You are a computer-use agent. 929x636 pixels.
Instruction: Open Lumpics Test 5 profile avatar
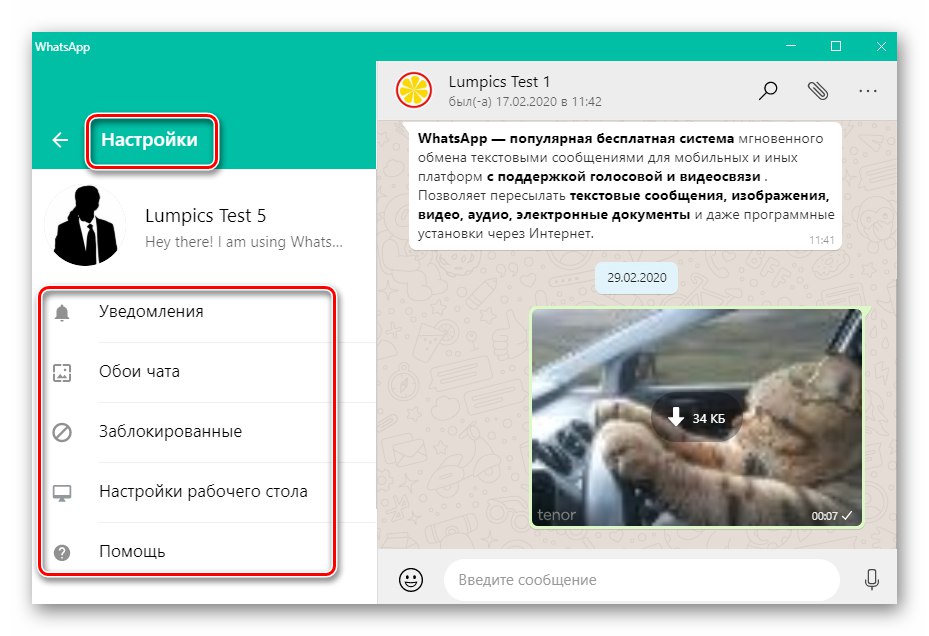pos(86,223)
